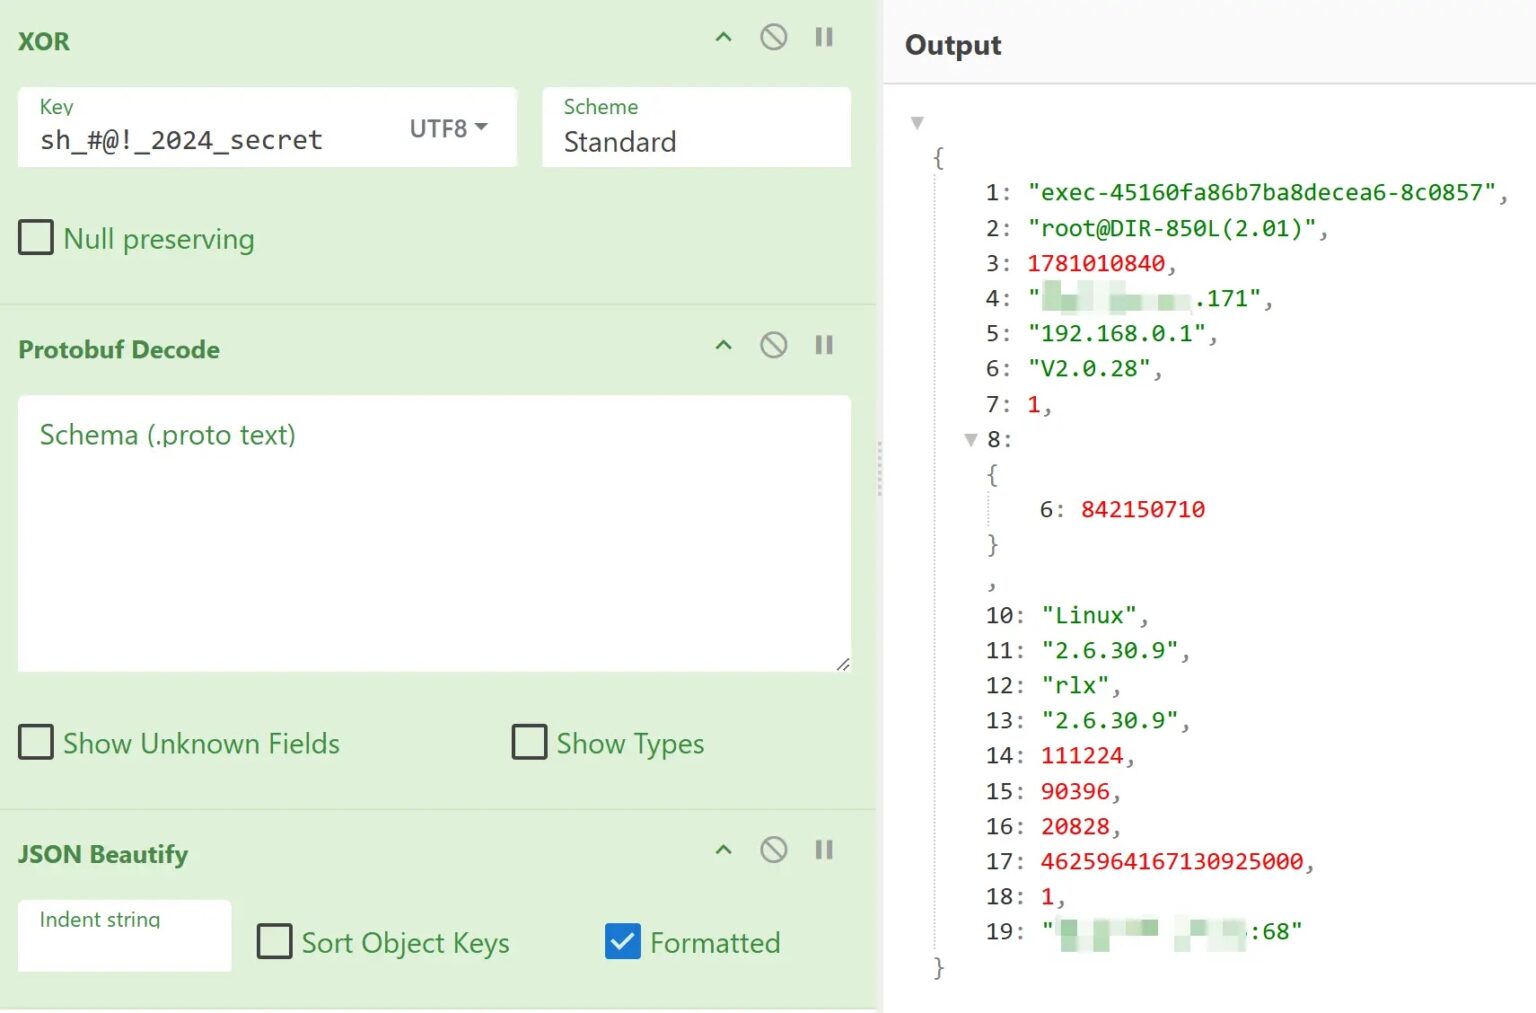This screenshot has height=1013, width=1536.
Task: Collapse the XOR operation with its chevron
Action: click(723, 38)
